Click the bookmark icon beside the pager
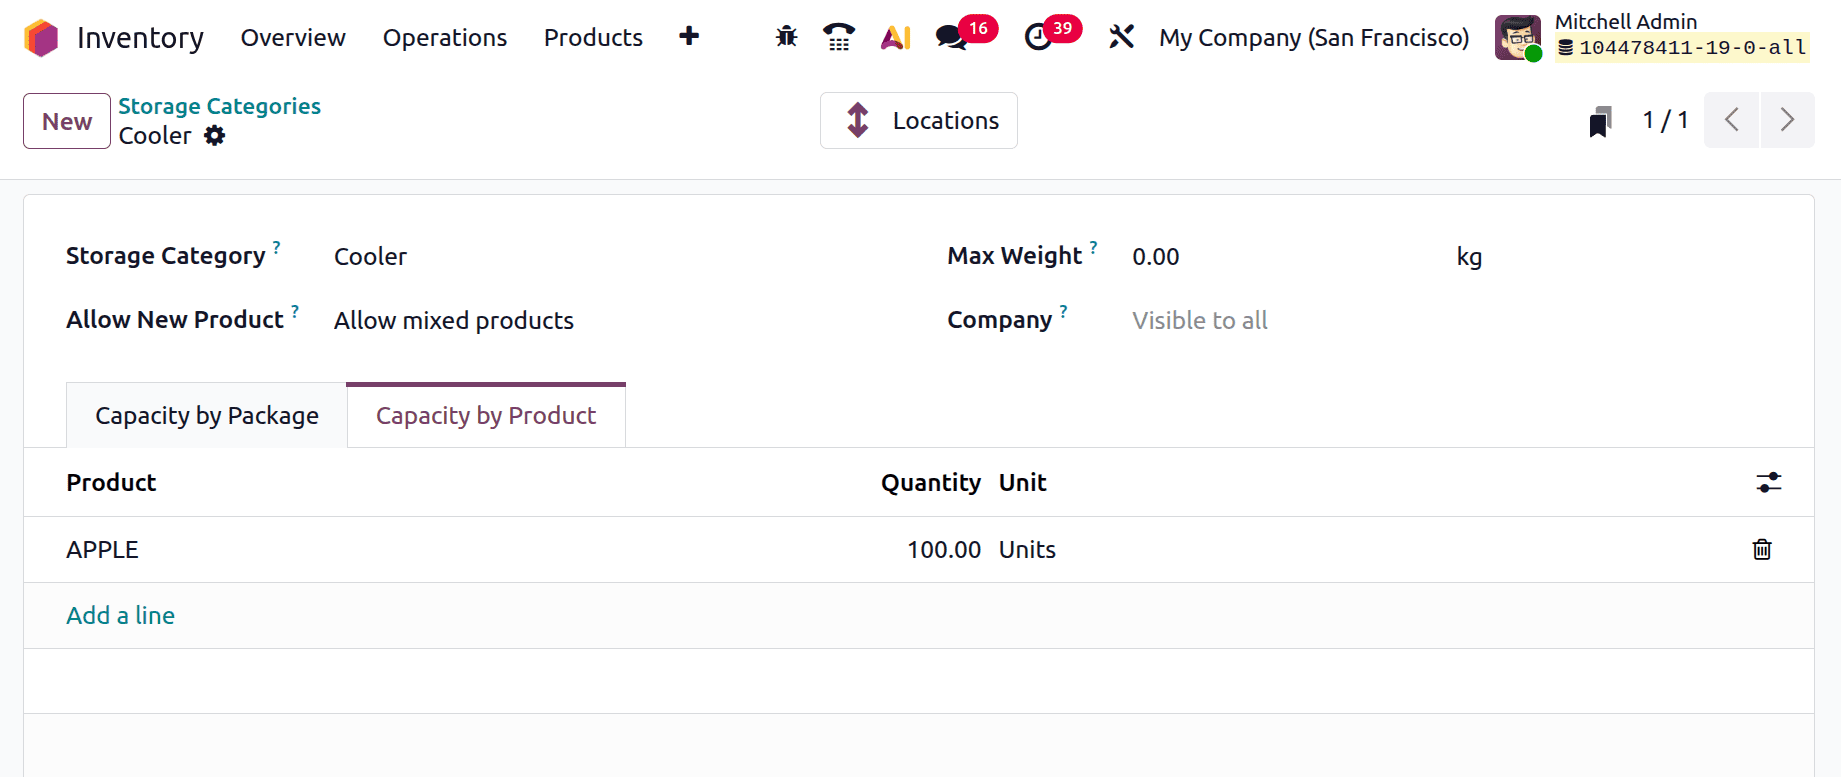The image size is (1841, 777). [x=1600, y=121]
